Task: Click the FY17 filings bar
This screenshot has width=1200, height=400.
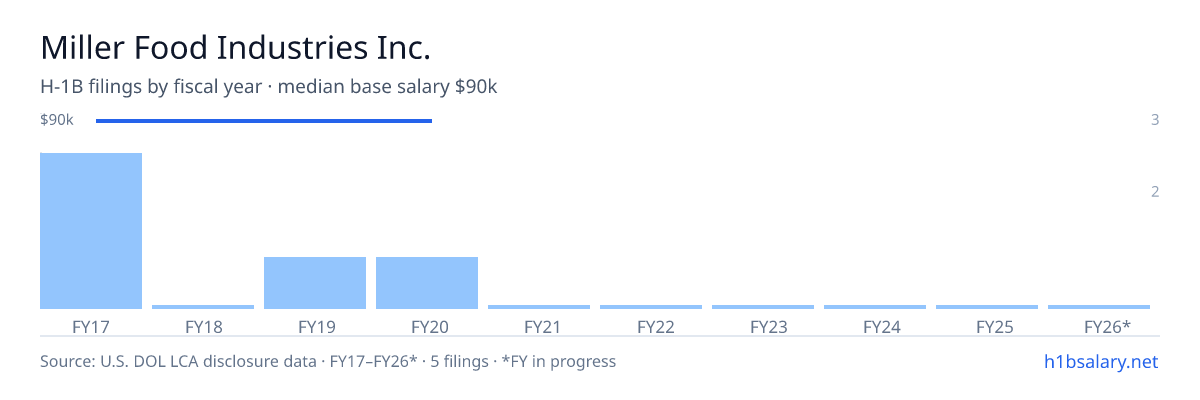Action: (x=91, y=231)
